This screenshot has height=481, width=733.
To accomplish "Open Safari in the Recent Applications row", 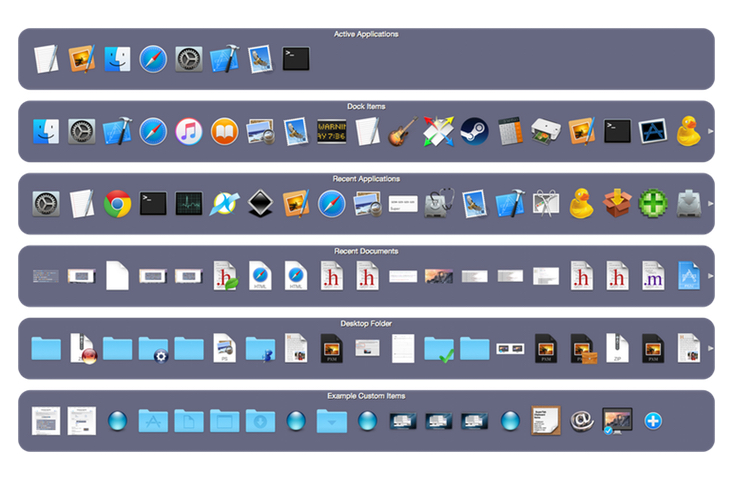I will 331,204.
